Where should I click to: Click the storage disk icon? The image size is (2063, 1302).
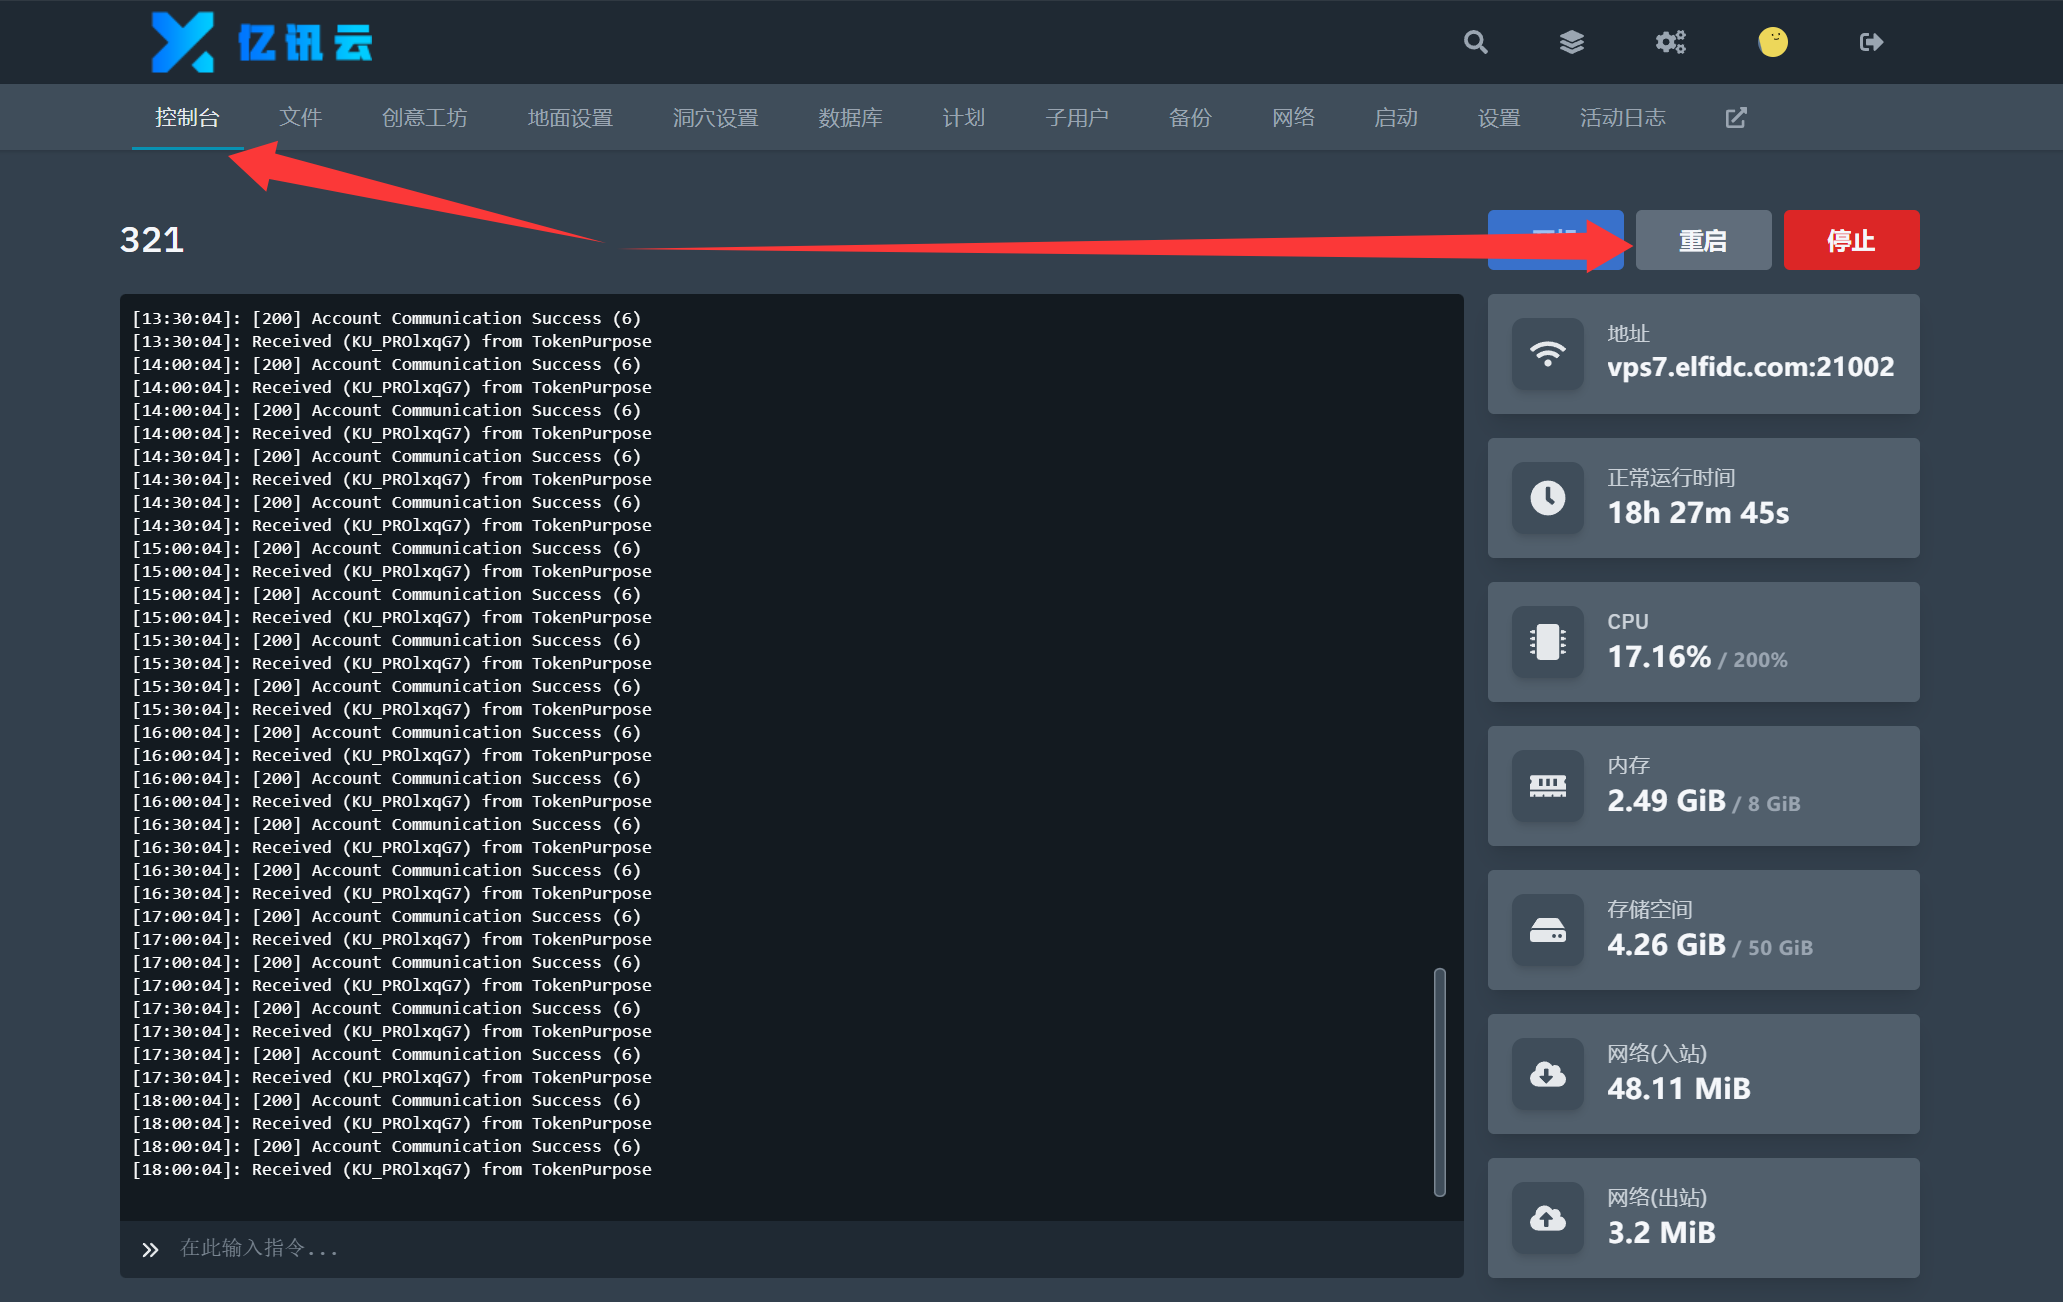(1547, 930)
